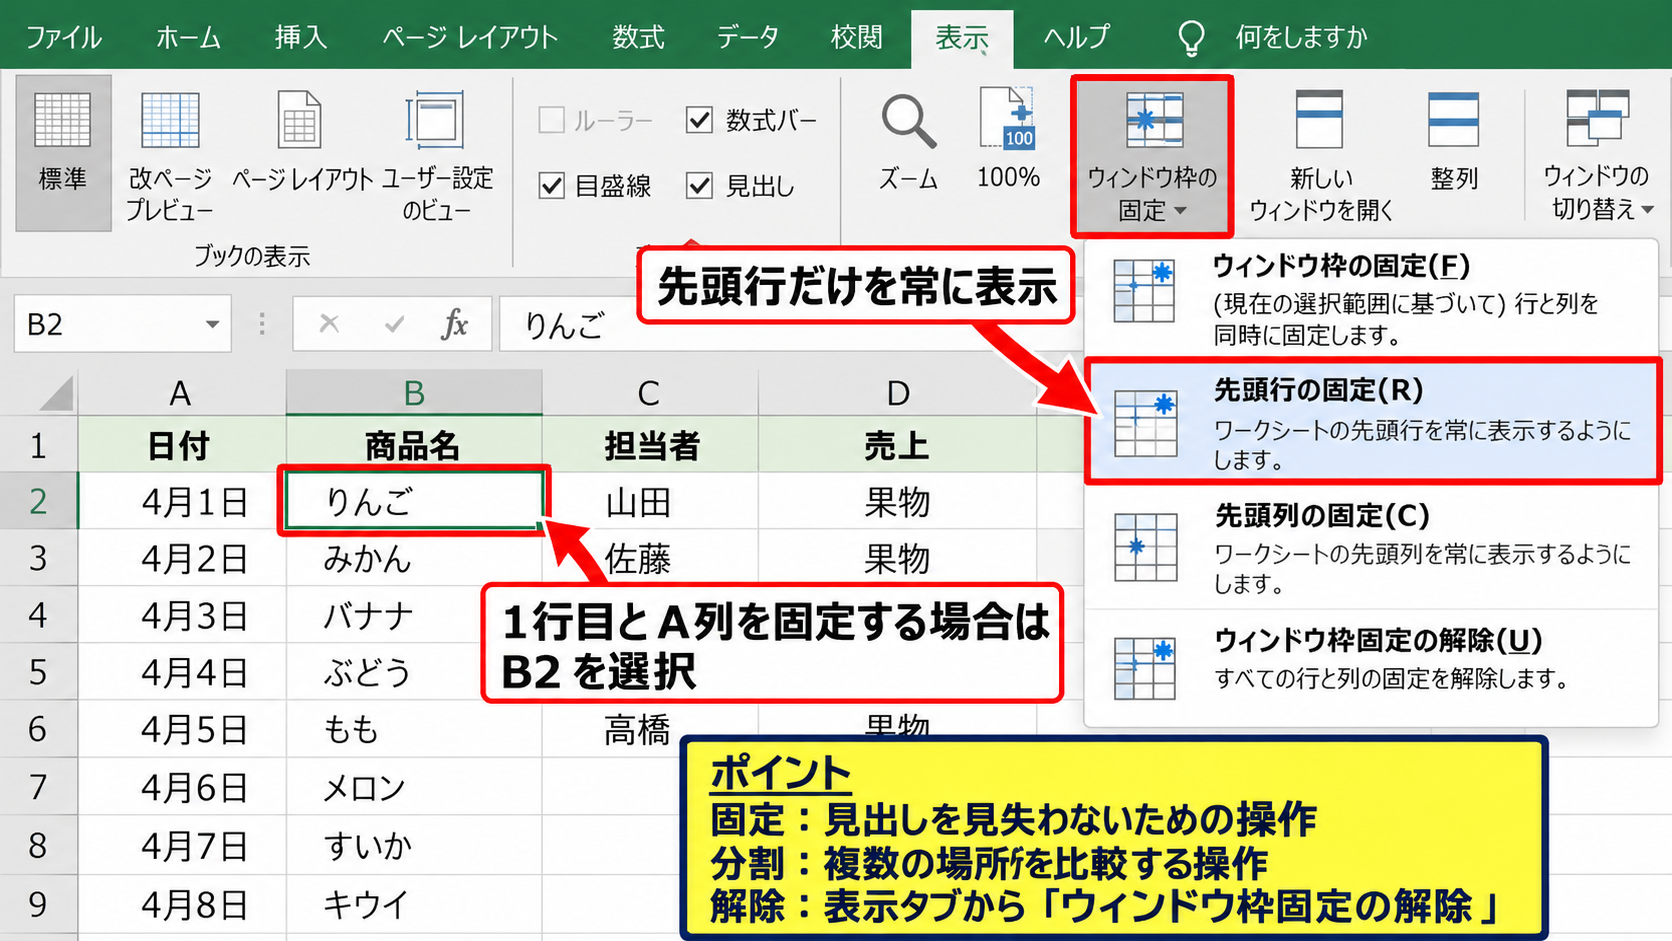Viewport: 1672px width, 941px height.
Task: Open the ページ レイアウト ribbon tab
Action: coord(470,38)
